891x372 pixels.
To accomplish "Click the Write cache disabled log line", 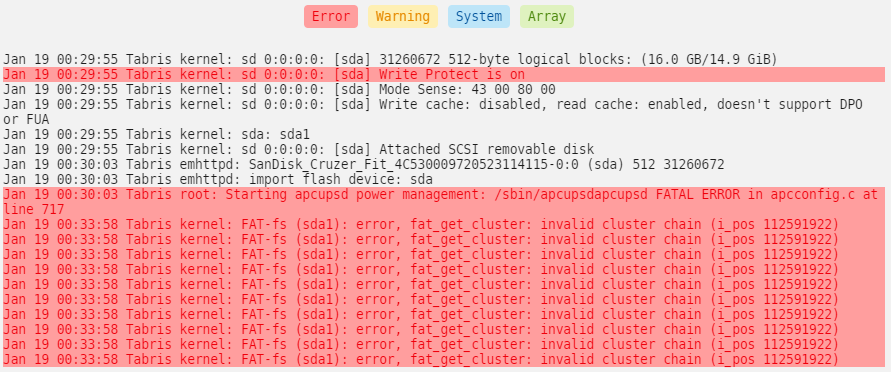I will pyautogui.click(x=433, y=112).
